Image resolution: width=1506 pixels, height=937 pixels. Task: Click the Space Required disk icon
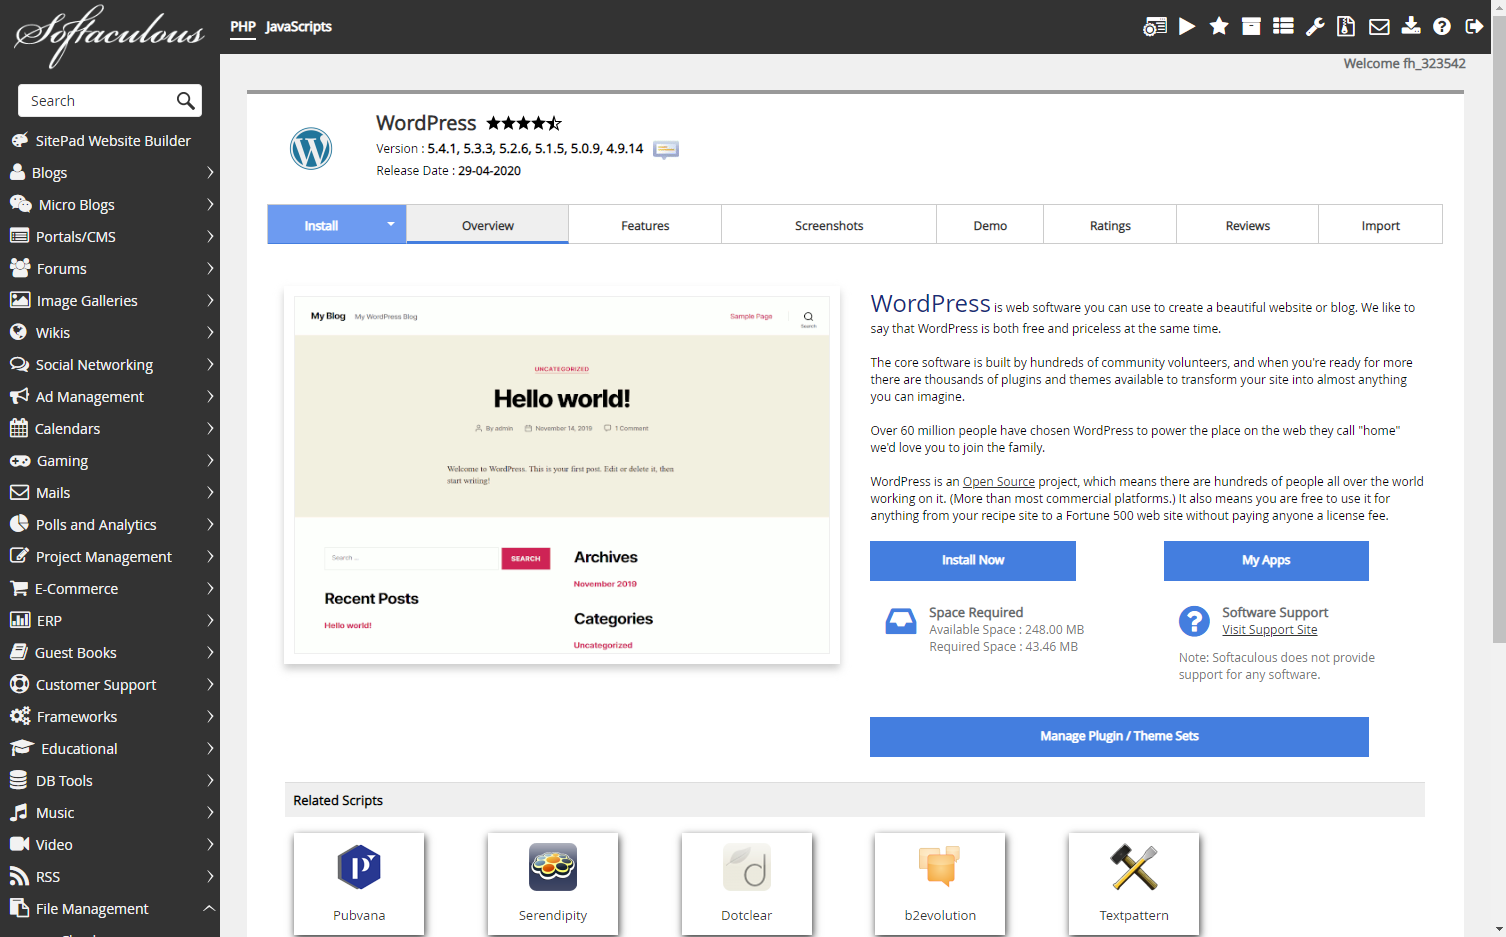(901, 621)
